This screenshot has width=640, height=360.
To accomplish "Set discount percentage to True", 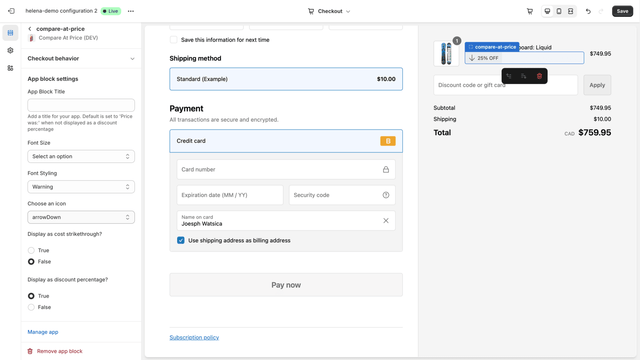I will 31,296.
